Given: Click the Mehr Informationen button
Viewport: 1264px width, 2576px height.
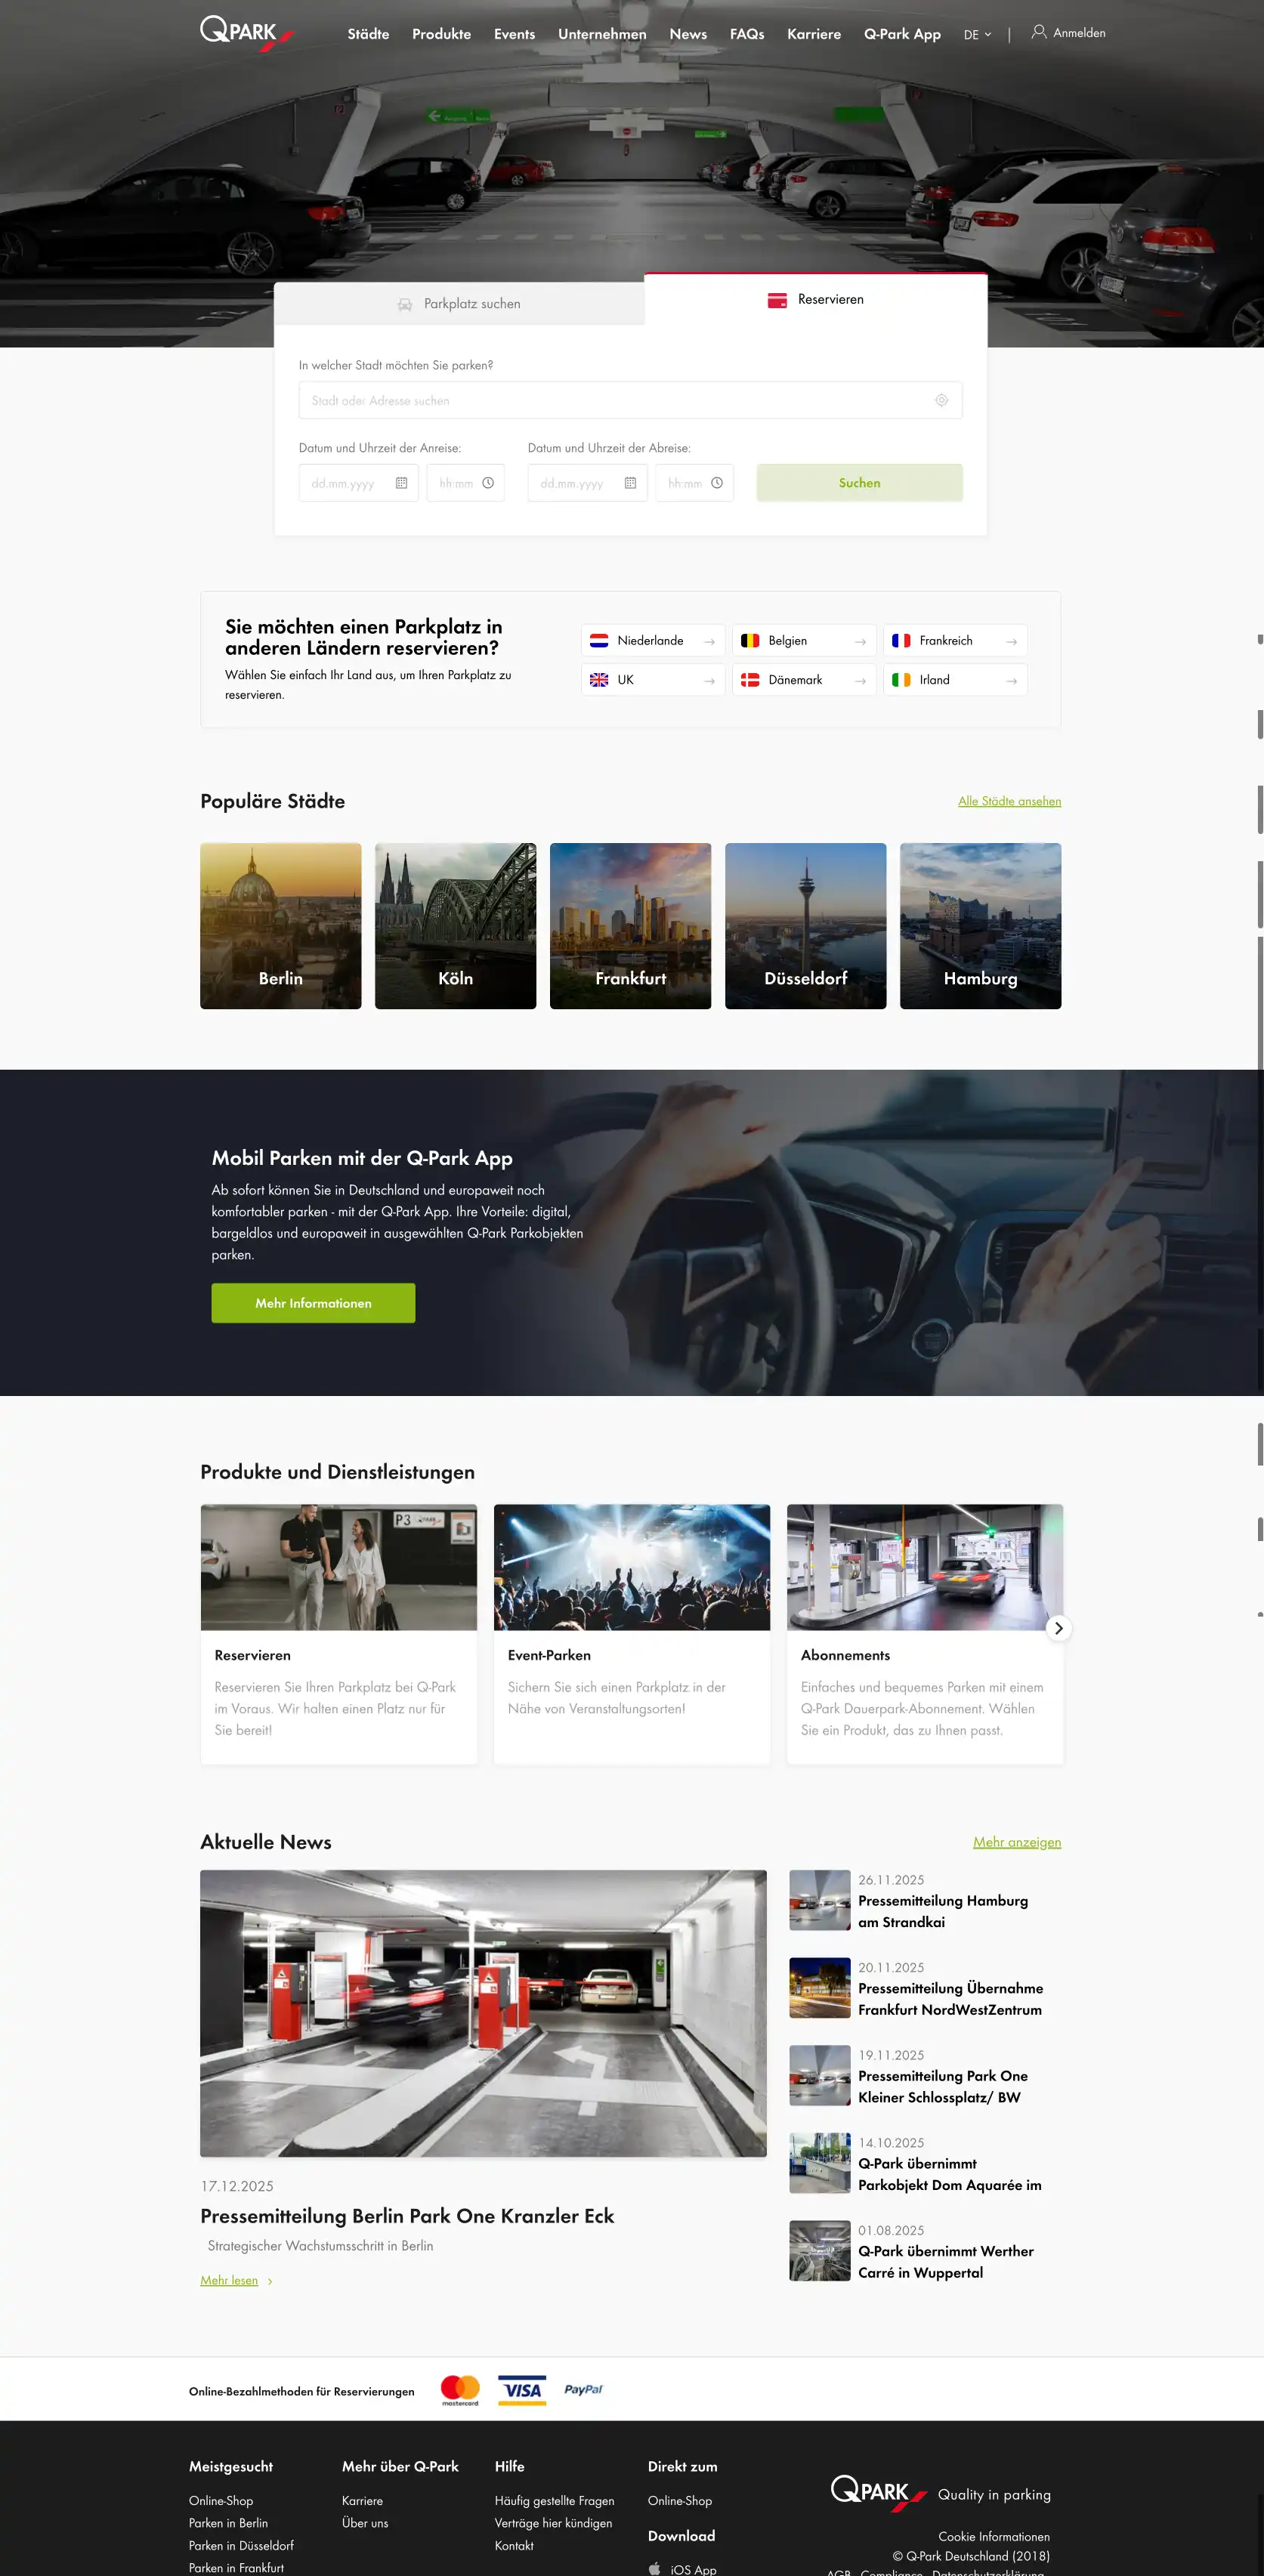Looking at the screenshot, I should pyautogui.click(x=313, y=1303).
